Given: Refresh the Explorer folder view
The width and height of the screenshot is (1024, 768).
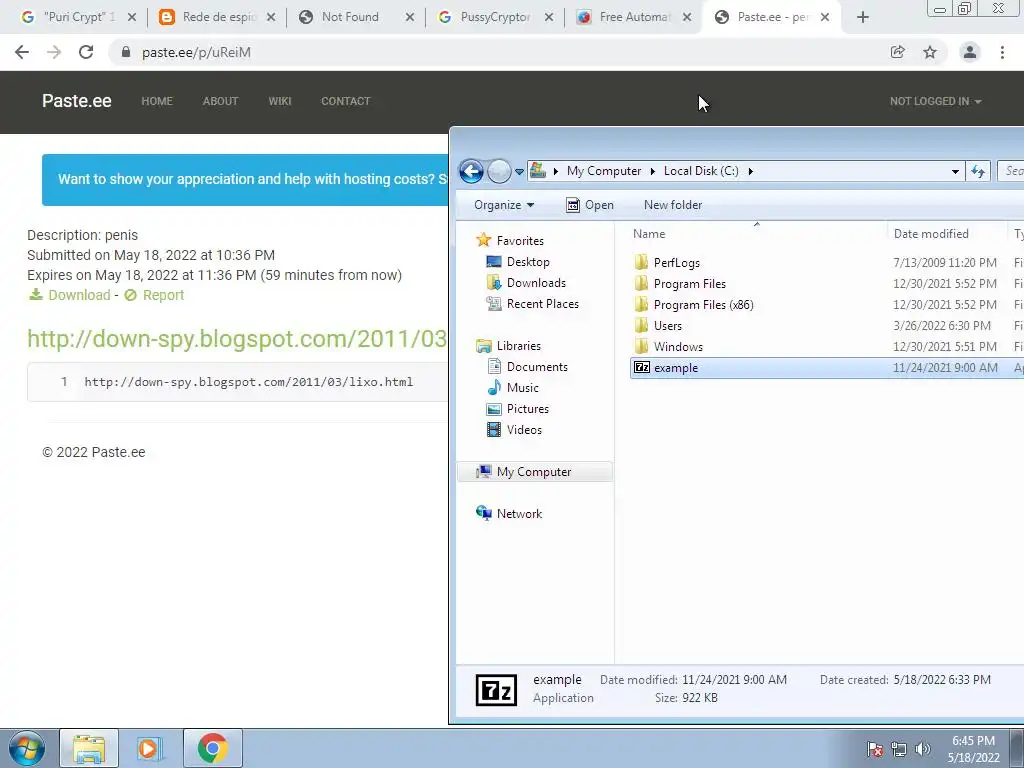Looking at the screenshot, I should [x=978, y=171].
